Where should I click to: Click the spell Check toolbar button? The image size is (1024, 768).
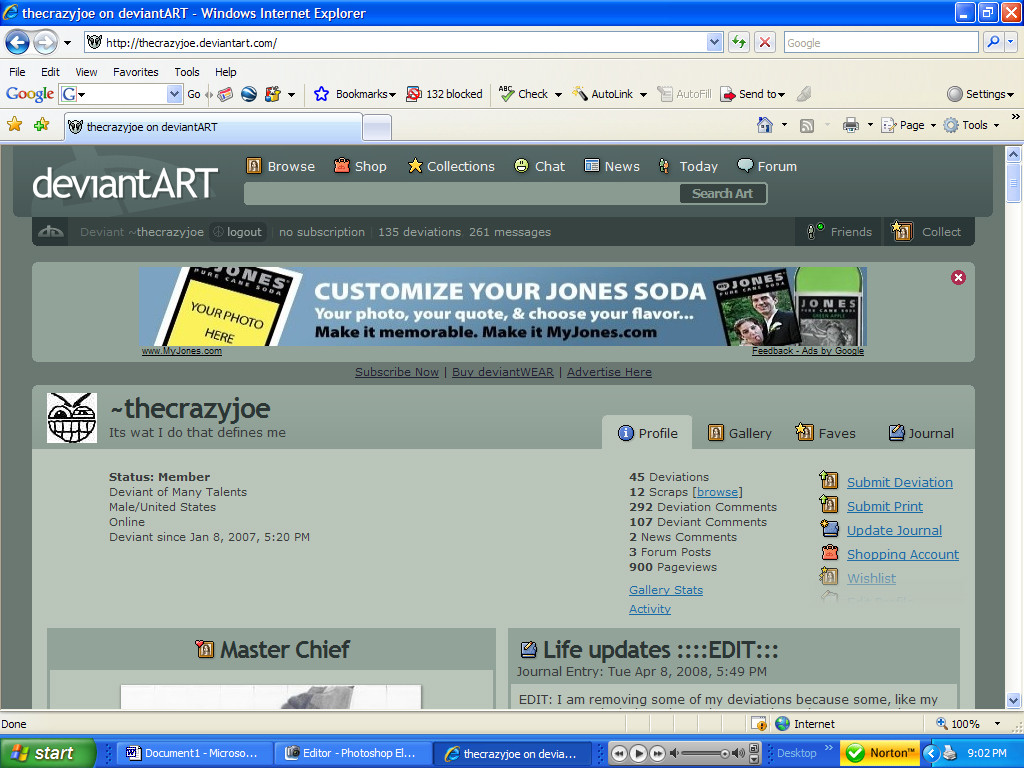point(524,94)
